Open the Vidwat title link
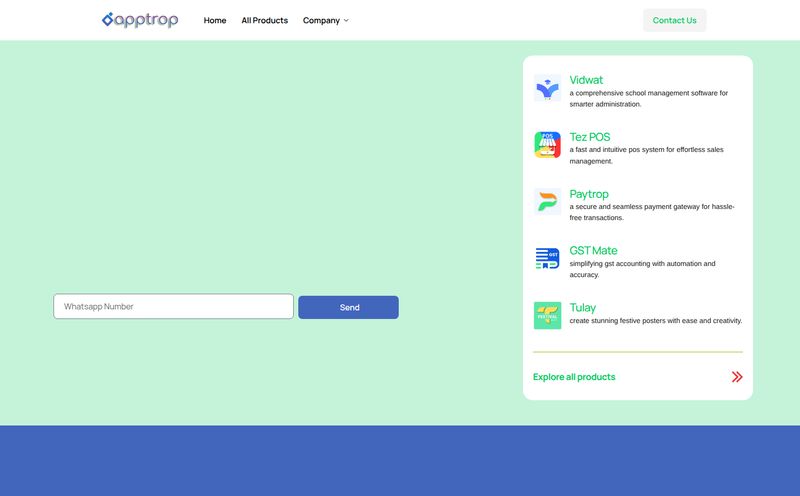800x496 pixels. (x=586, y=80)
